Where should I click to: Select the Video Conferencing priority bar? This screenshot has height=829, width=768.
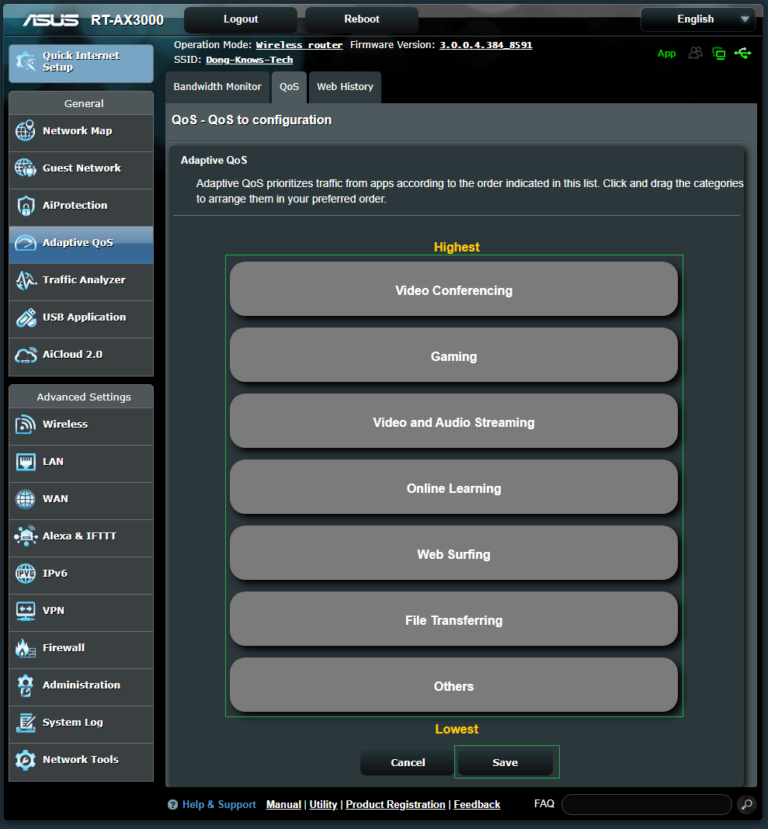453,290
